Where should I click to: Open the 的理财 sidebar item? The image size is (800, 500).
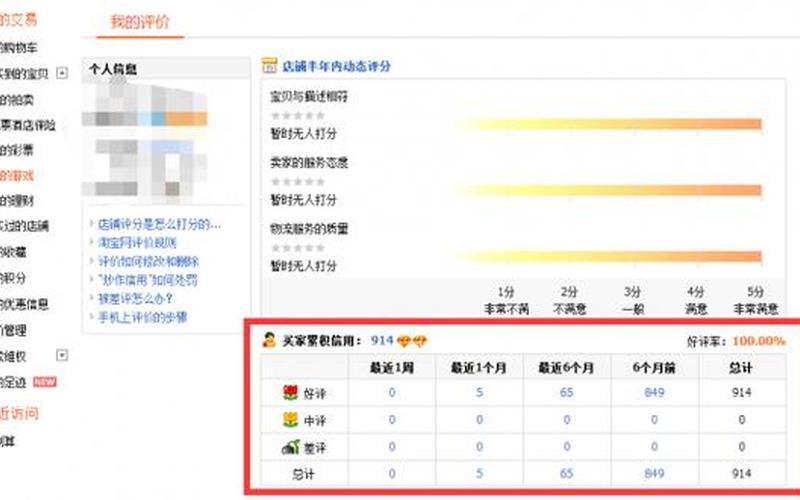point(16,201)
